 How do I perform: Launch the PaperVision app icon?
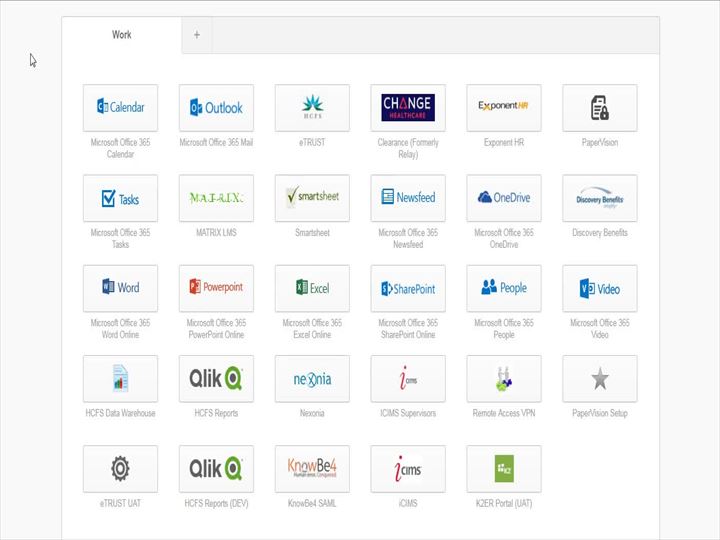[600, 107]
